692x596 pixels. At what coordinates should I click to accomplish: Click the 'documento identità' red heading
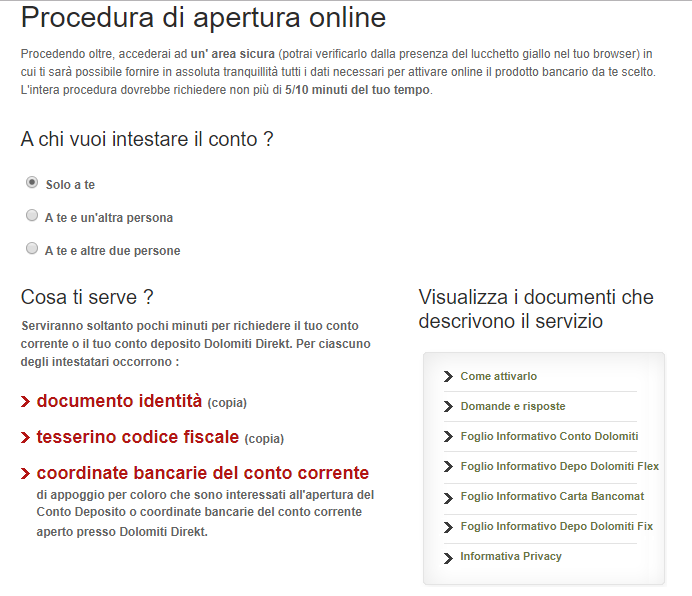pos(119,401)
